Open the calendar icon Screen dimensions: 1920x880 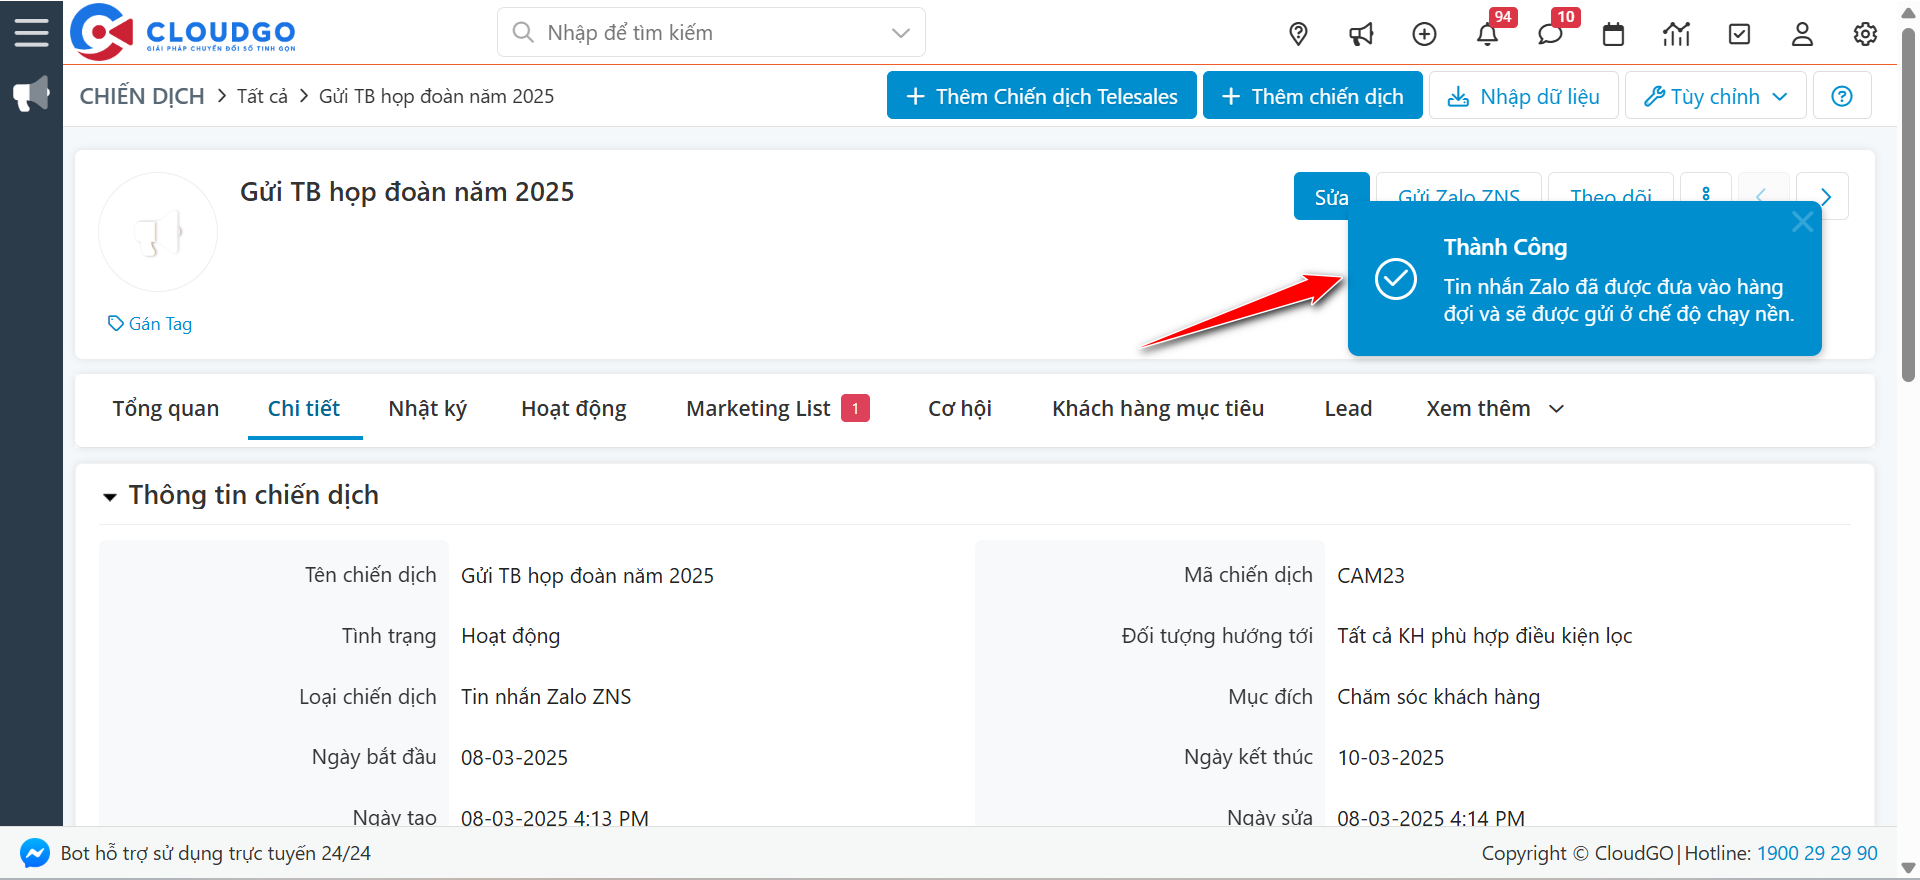tap(1613, 35)
